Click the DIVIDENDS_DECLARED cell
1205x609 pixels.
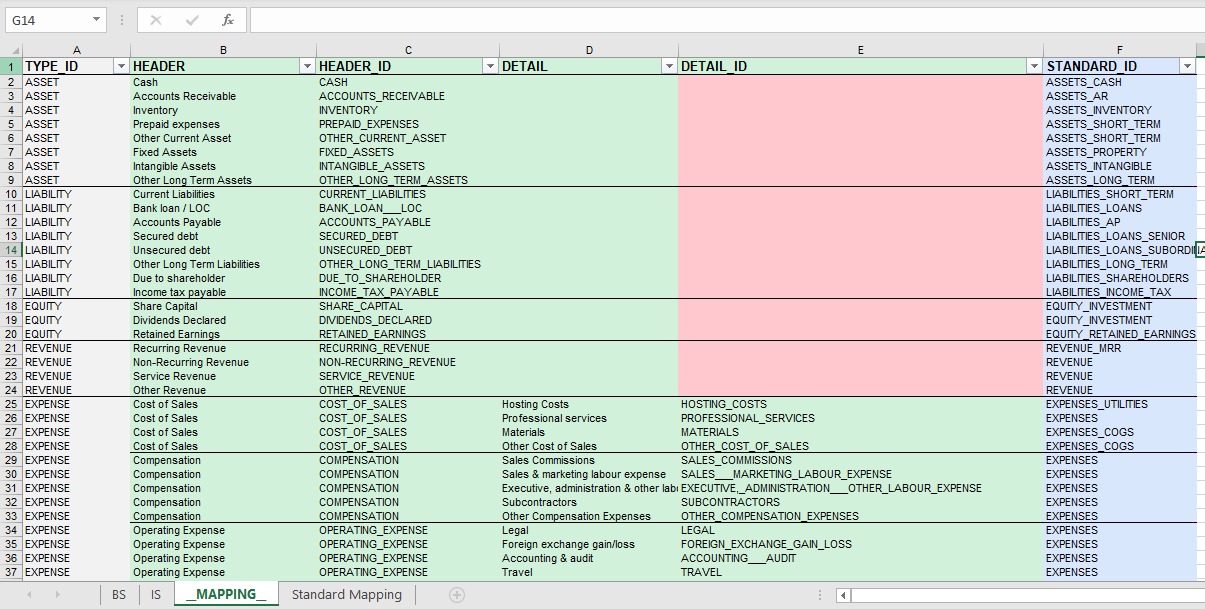408,320
